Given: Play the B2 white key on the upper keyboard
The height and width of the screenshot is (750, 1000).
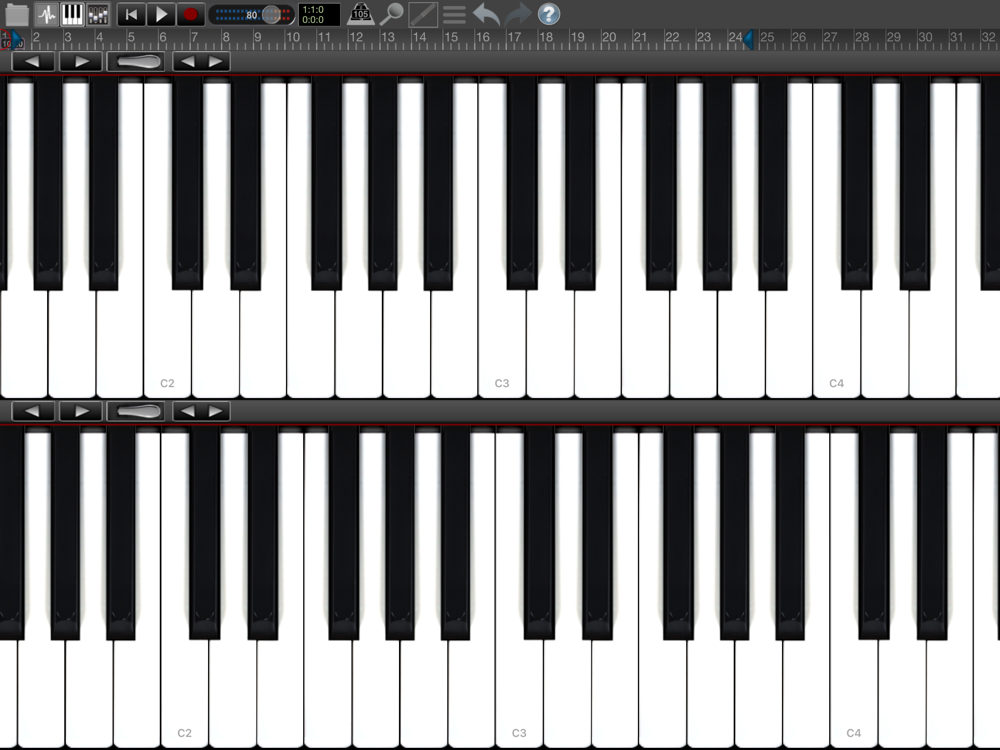Looking at the screenshot, I should pos(454,344).
